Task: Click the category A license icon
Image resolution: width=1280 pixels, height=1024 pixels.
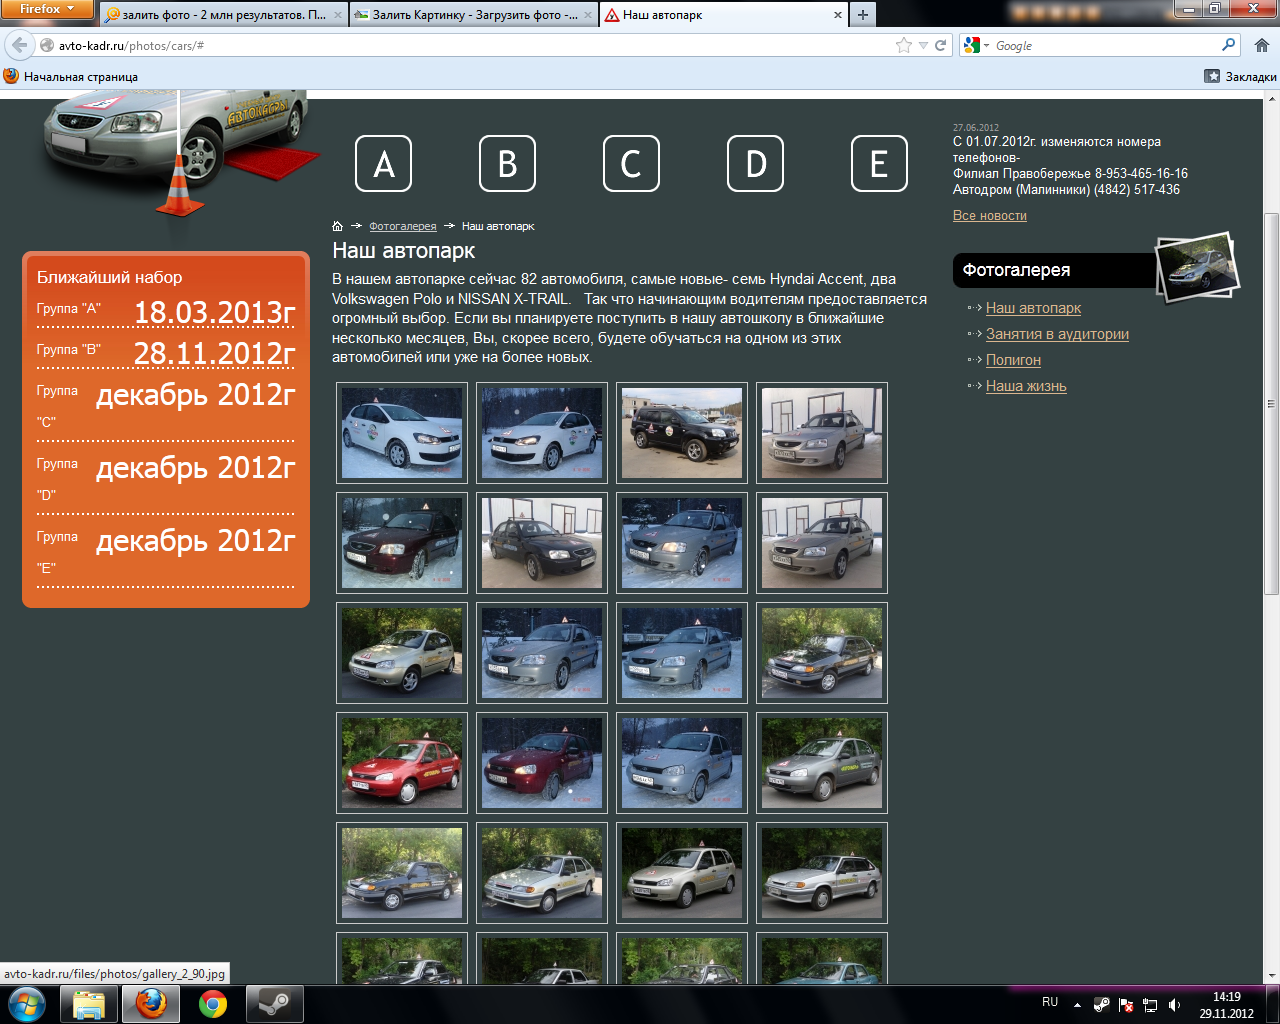Action: [x=383, y=164]
